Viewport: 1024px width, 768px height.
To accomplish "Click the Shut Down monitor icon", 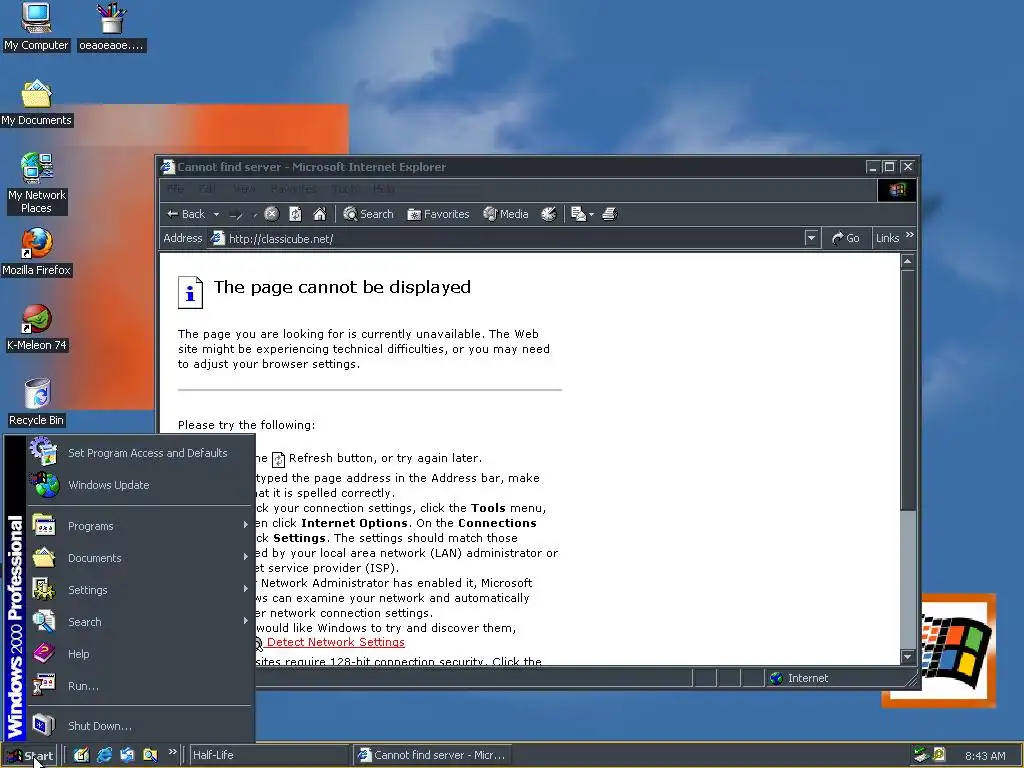I will tap(44, 725).
